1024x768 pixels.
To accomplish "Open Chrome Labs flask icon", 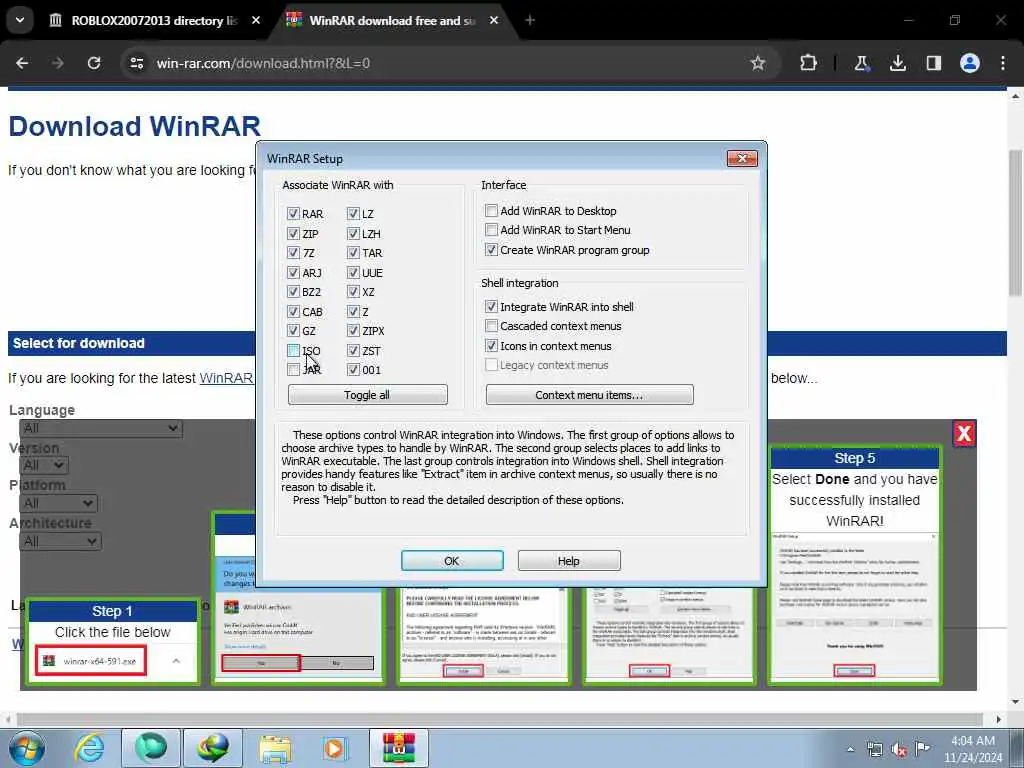I will [x=861, y=63].
